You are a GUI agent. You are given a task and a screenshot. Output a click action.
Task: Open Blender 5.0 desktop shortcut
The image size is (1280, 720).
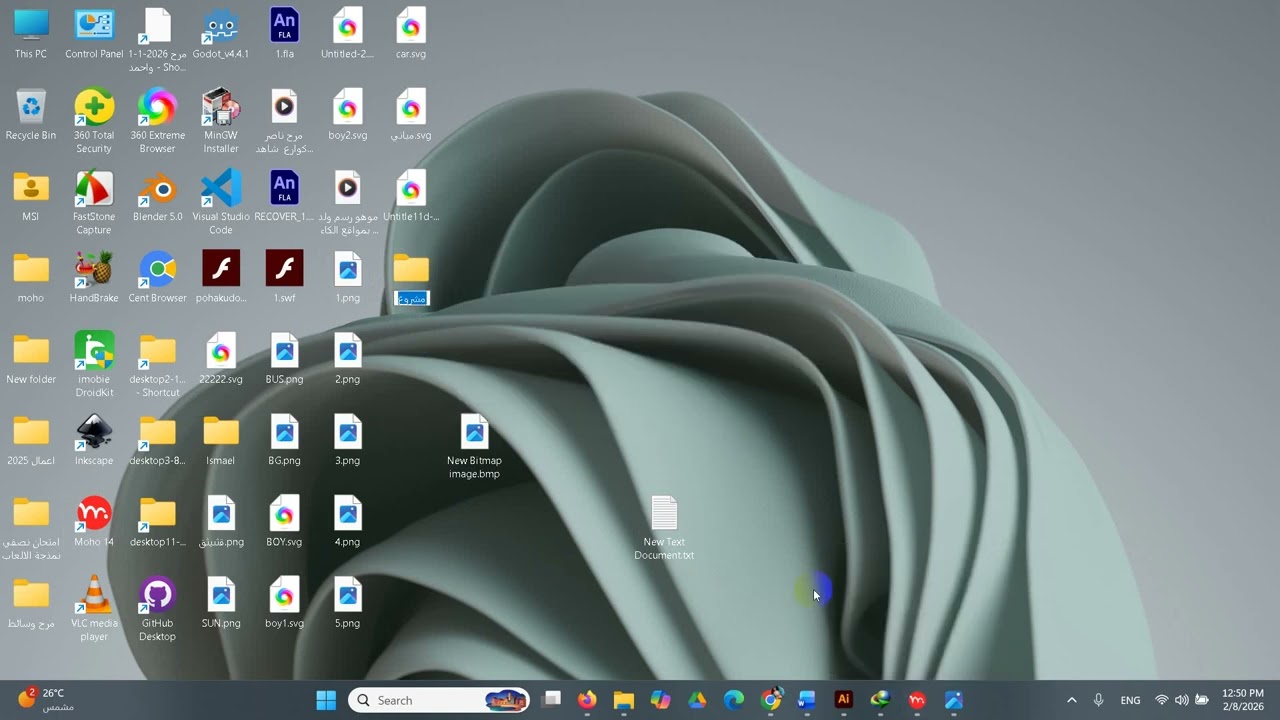pyautogui.click(x=157, y=189)
